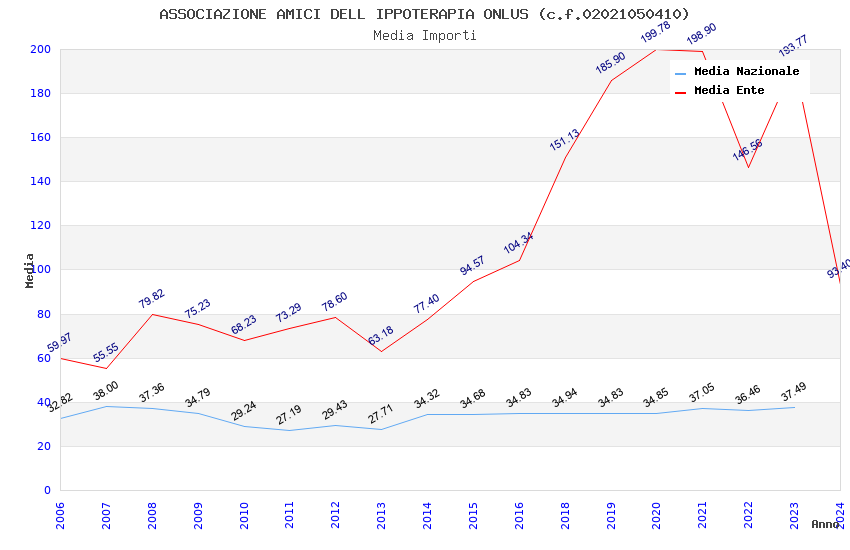Select the 199.78 peak value label
850x550 pixels.
click(x=656, y=32)
